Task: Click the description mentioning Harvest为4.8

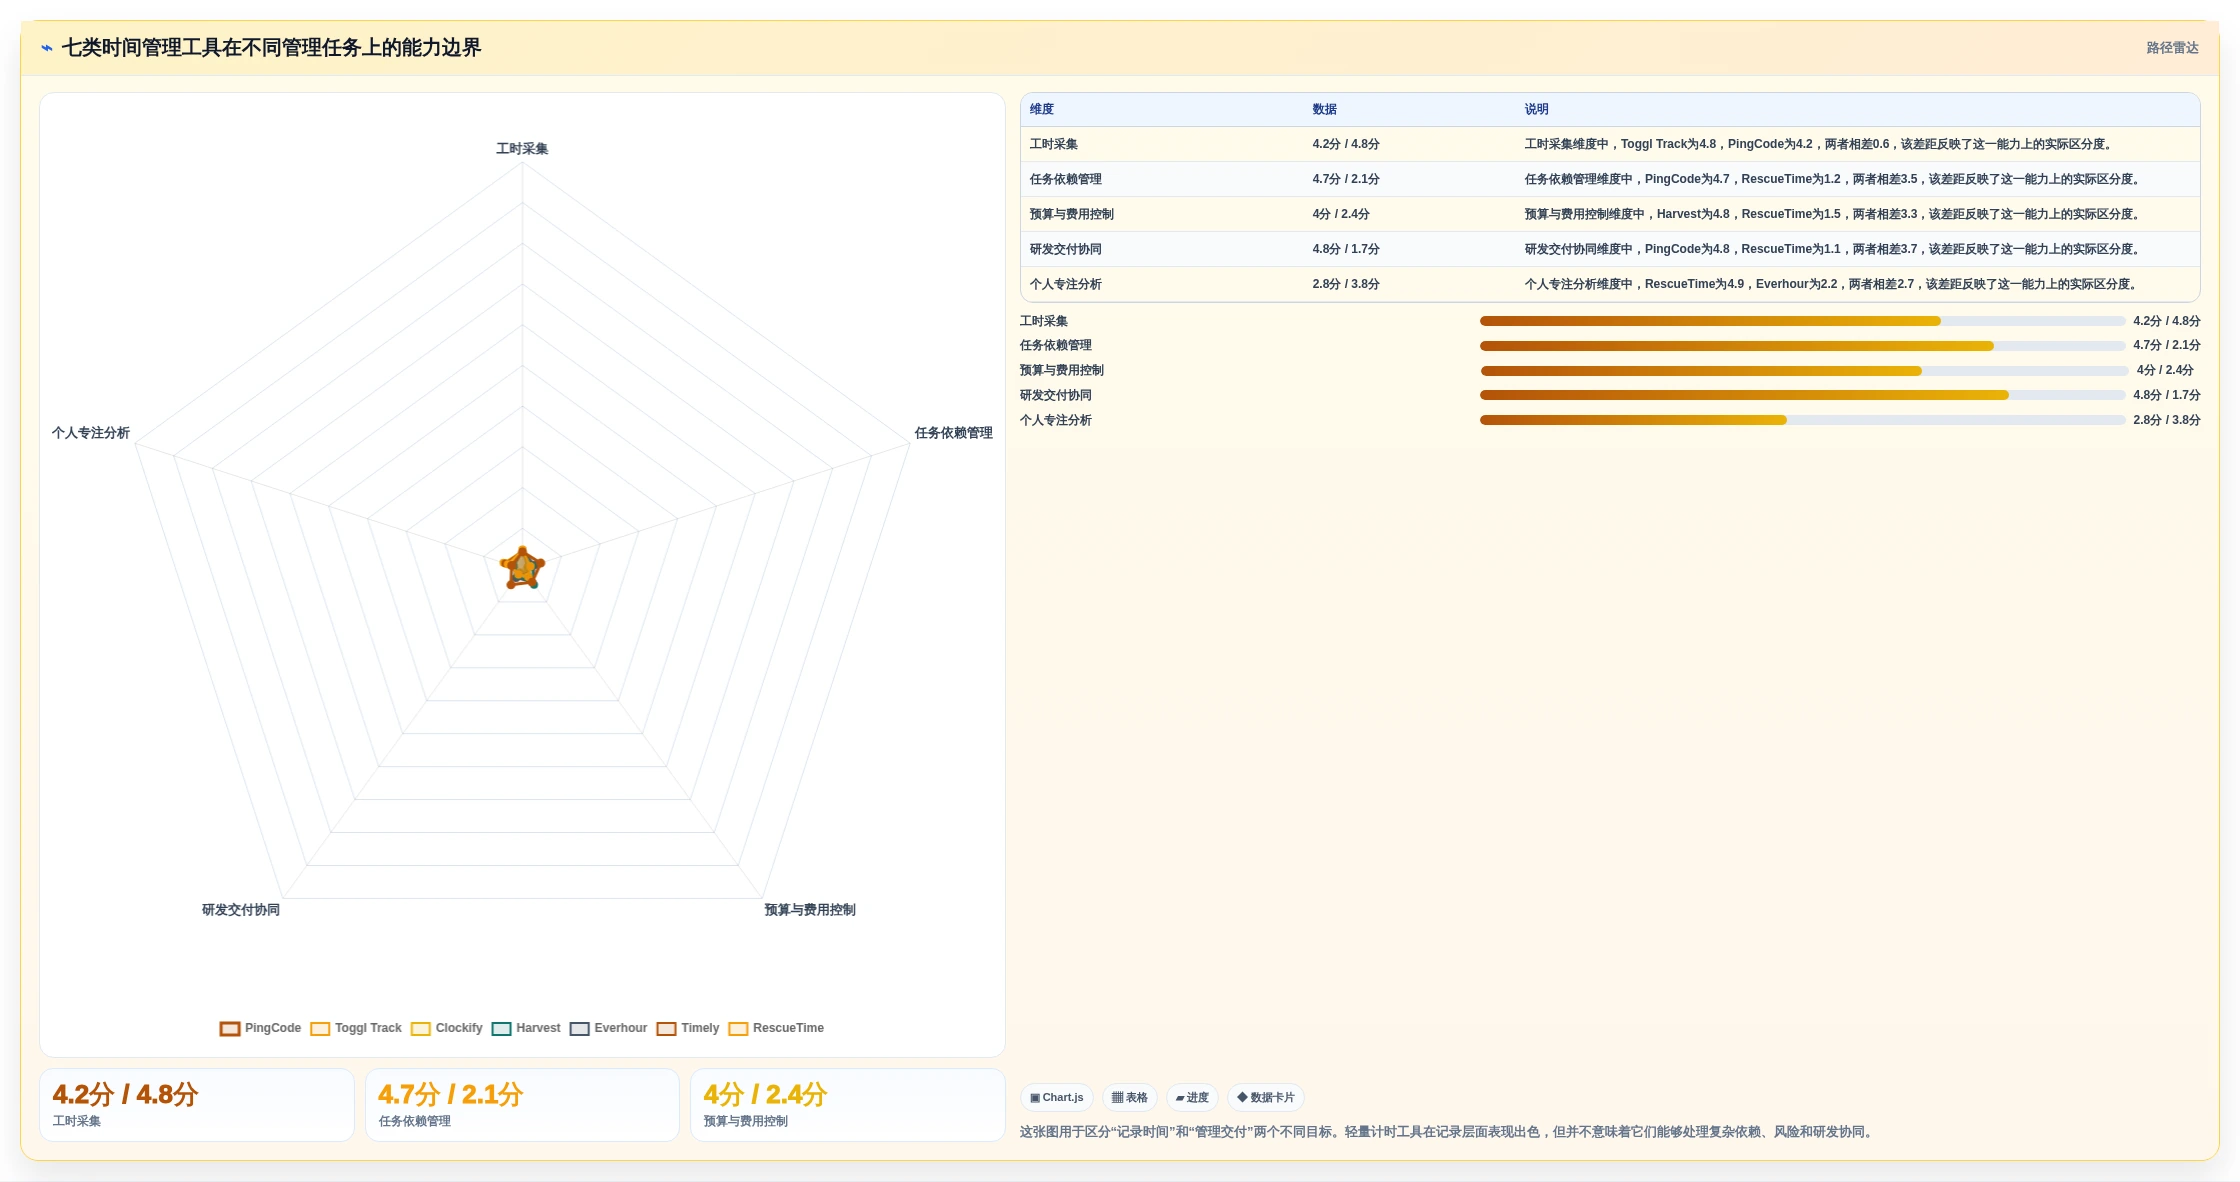Action: click(1834, 214)
